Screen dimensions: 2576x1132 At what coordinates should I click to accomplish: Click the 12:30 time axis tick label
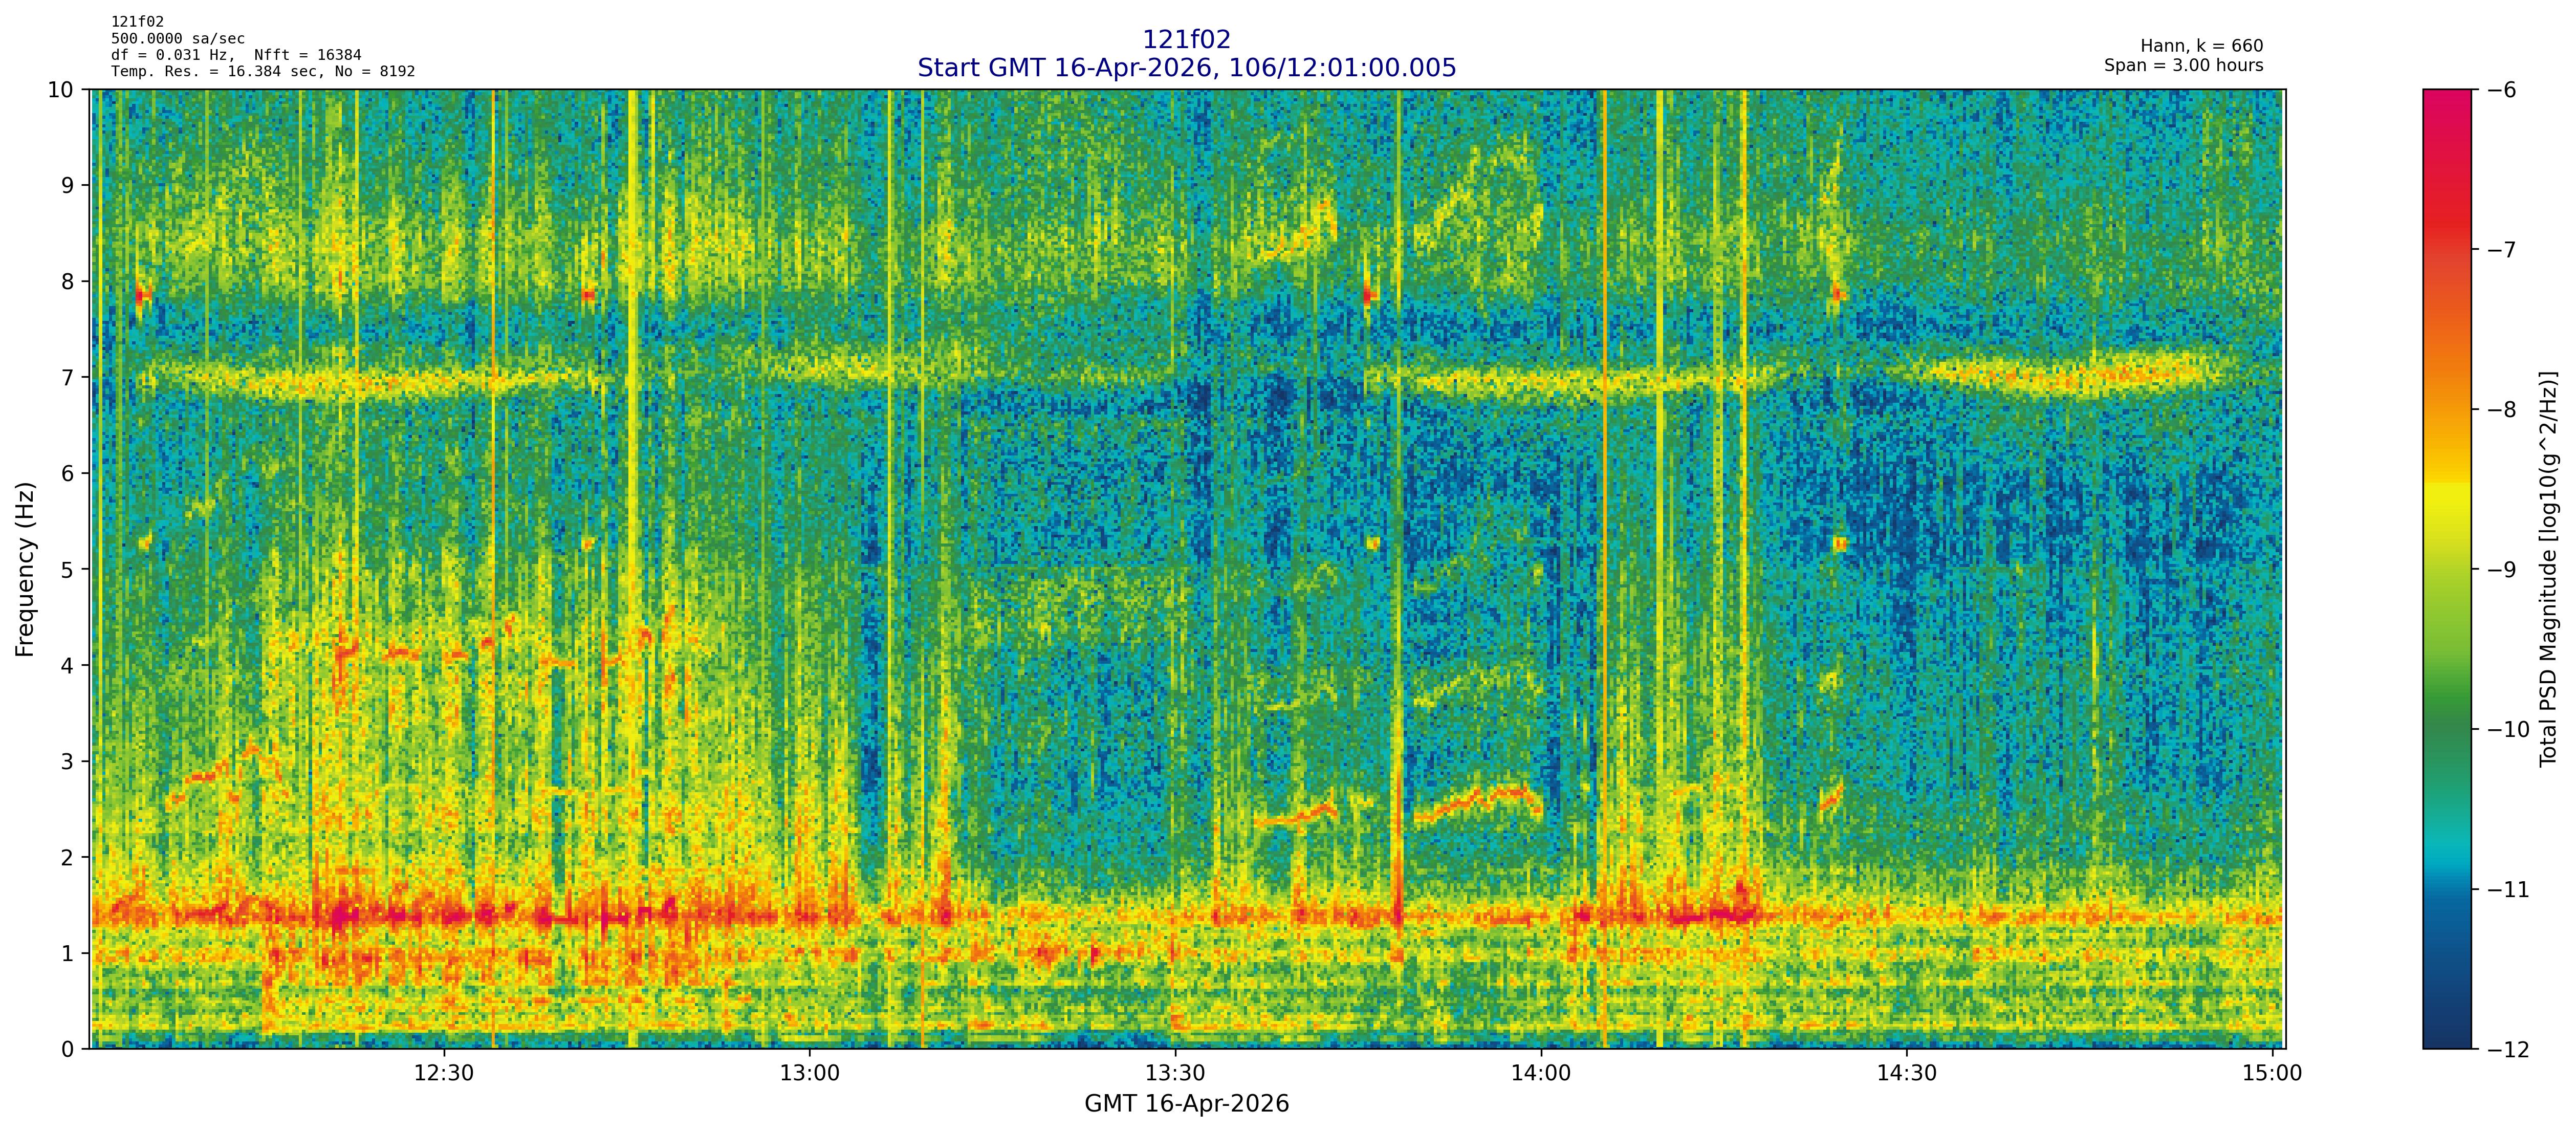click(x=443, y=1074)
